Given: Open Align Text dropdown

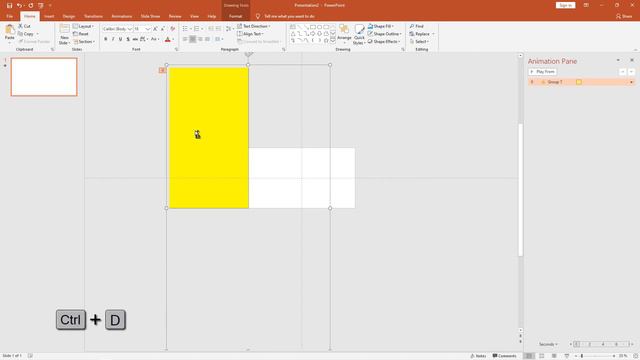Looking at the screenshot, I should (250, 34).
